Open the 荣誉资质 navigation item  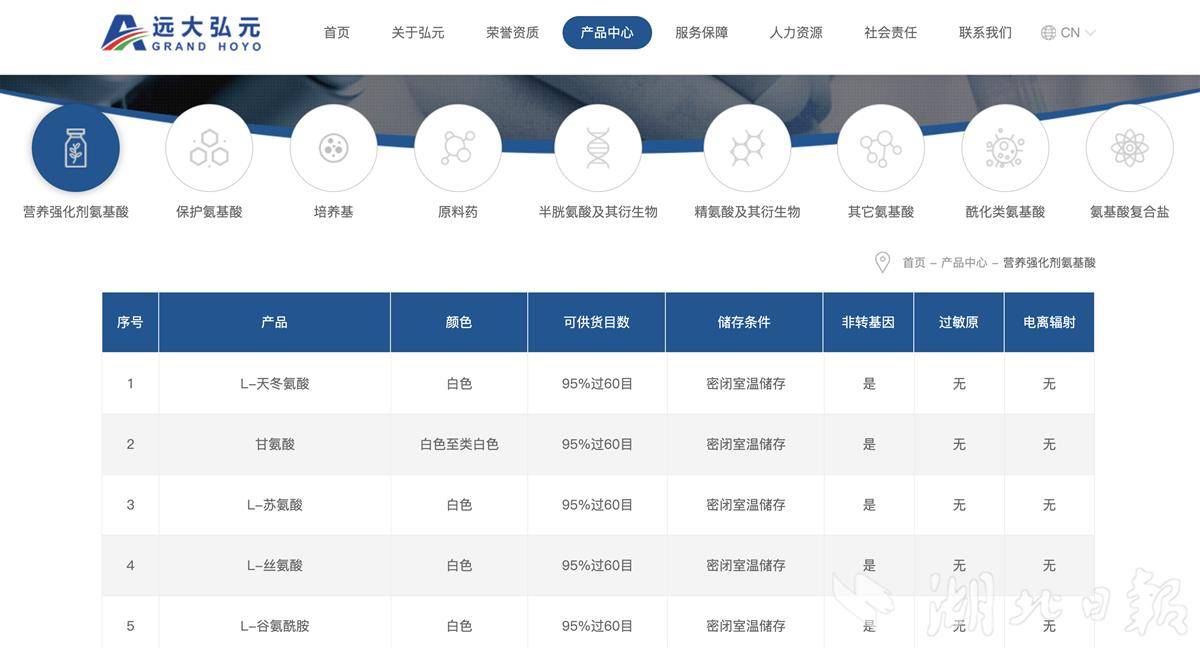[512, 33]
